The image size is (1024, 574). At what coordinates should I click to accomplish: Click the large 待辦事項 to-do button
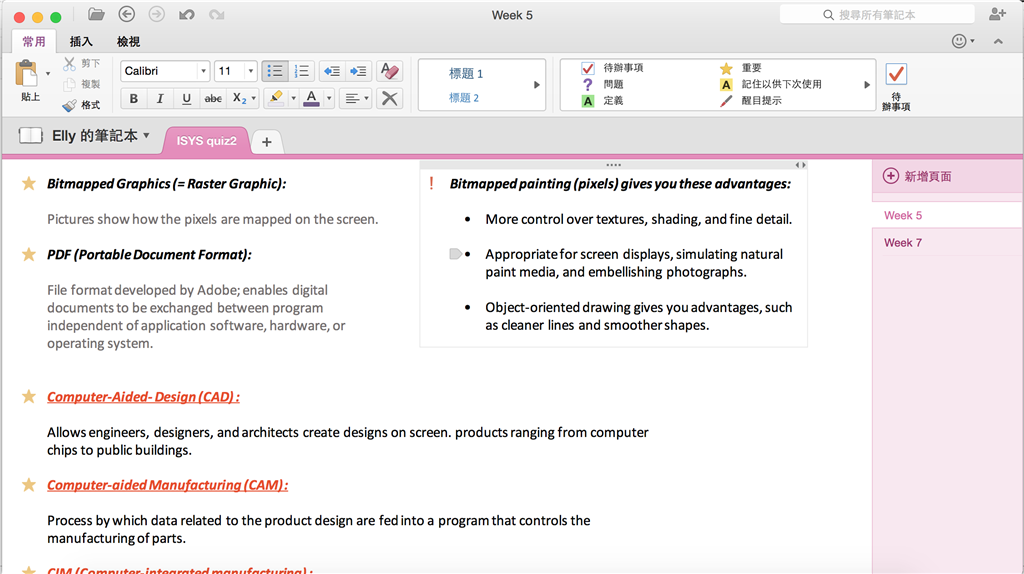click(896, 86)
